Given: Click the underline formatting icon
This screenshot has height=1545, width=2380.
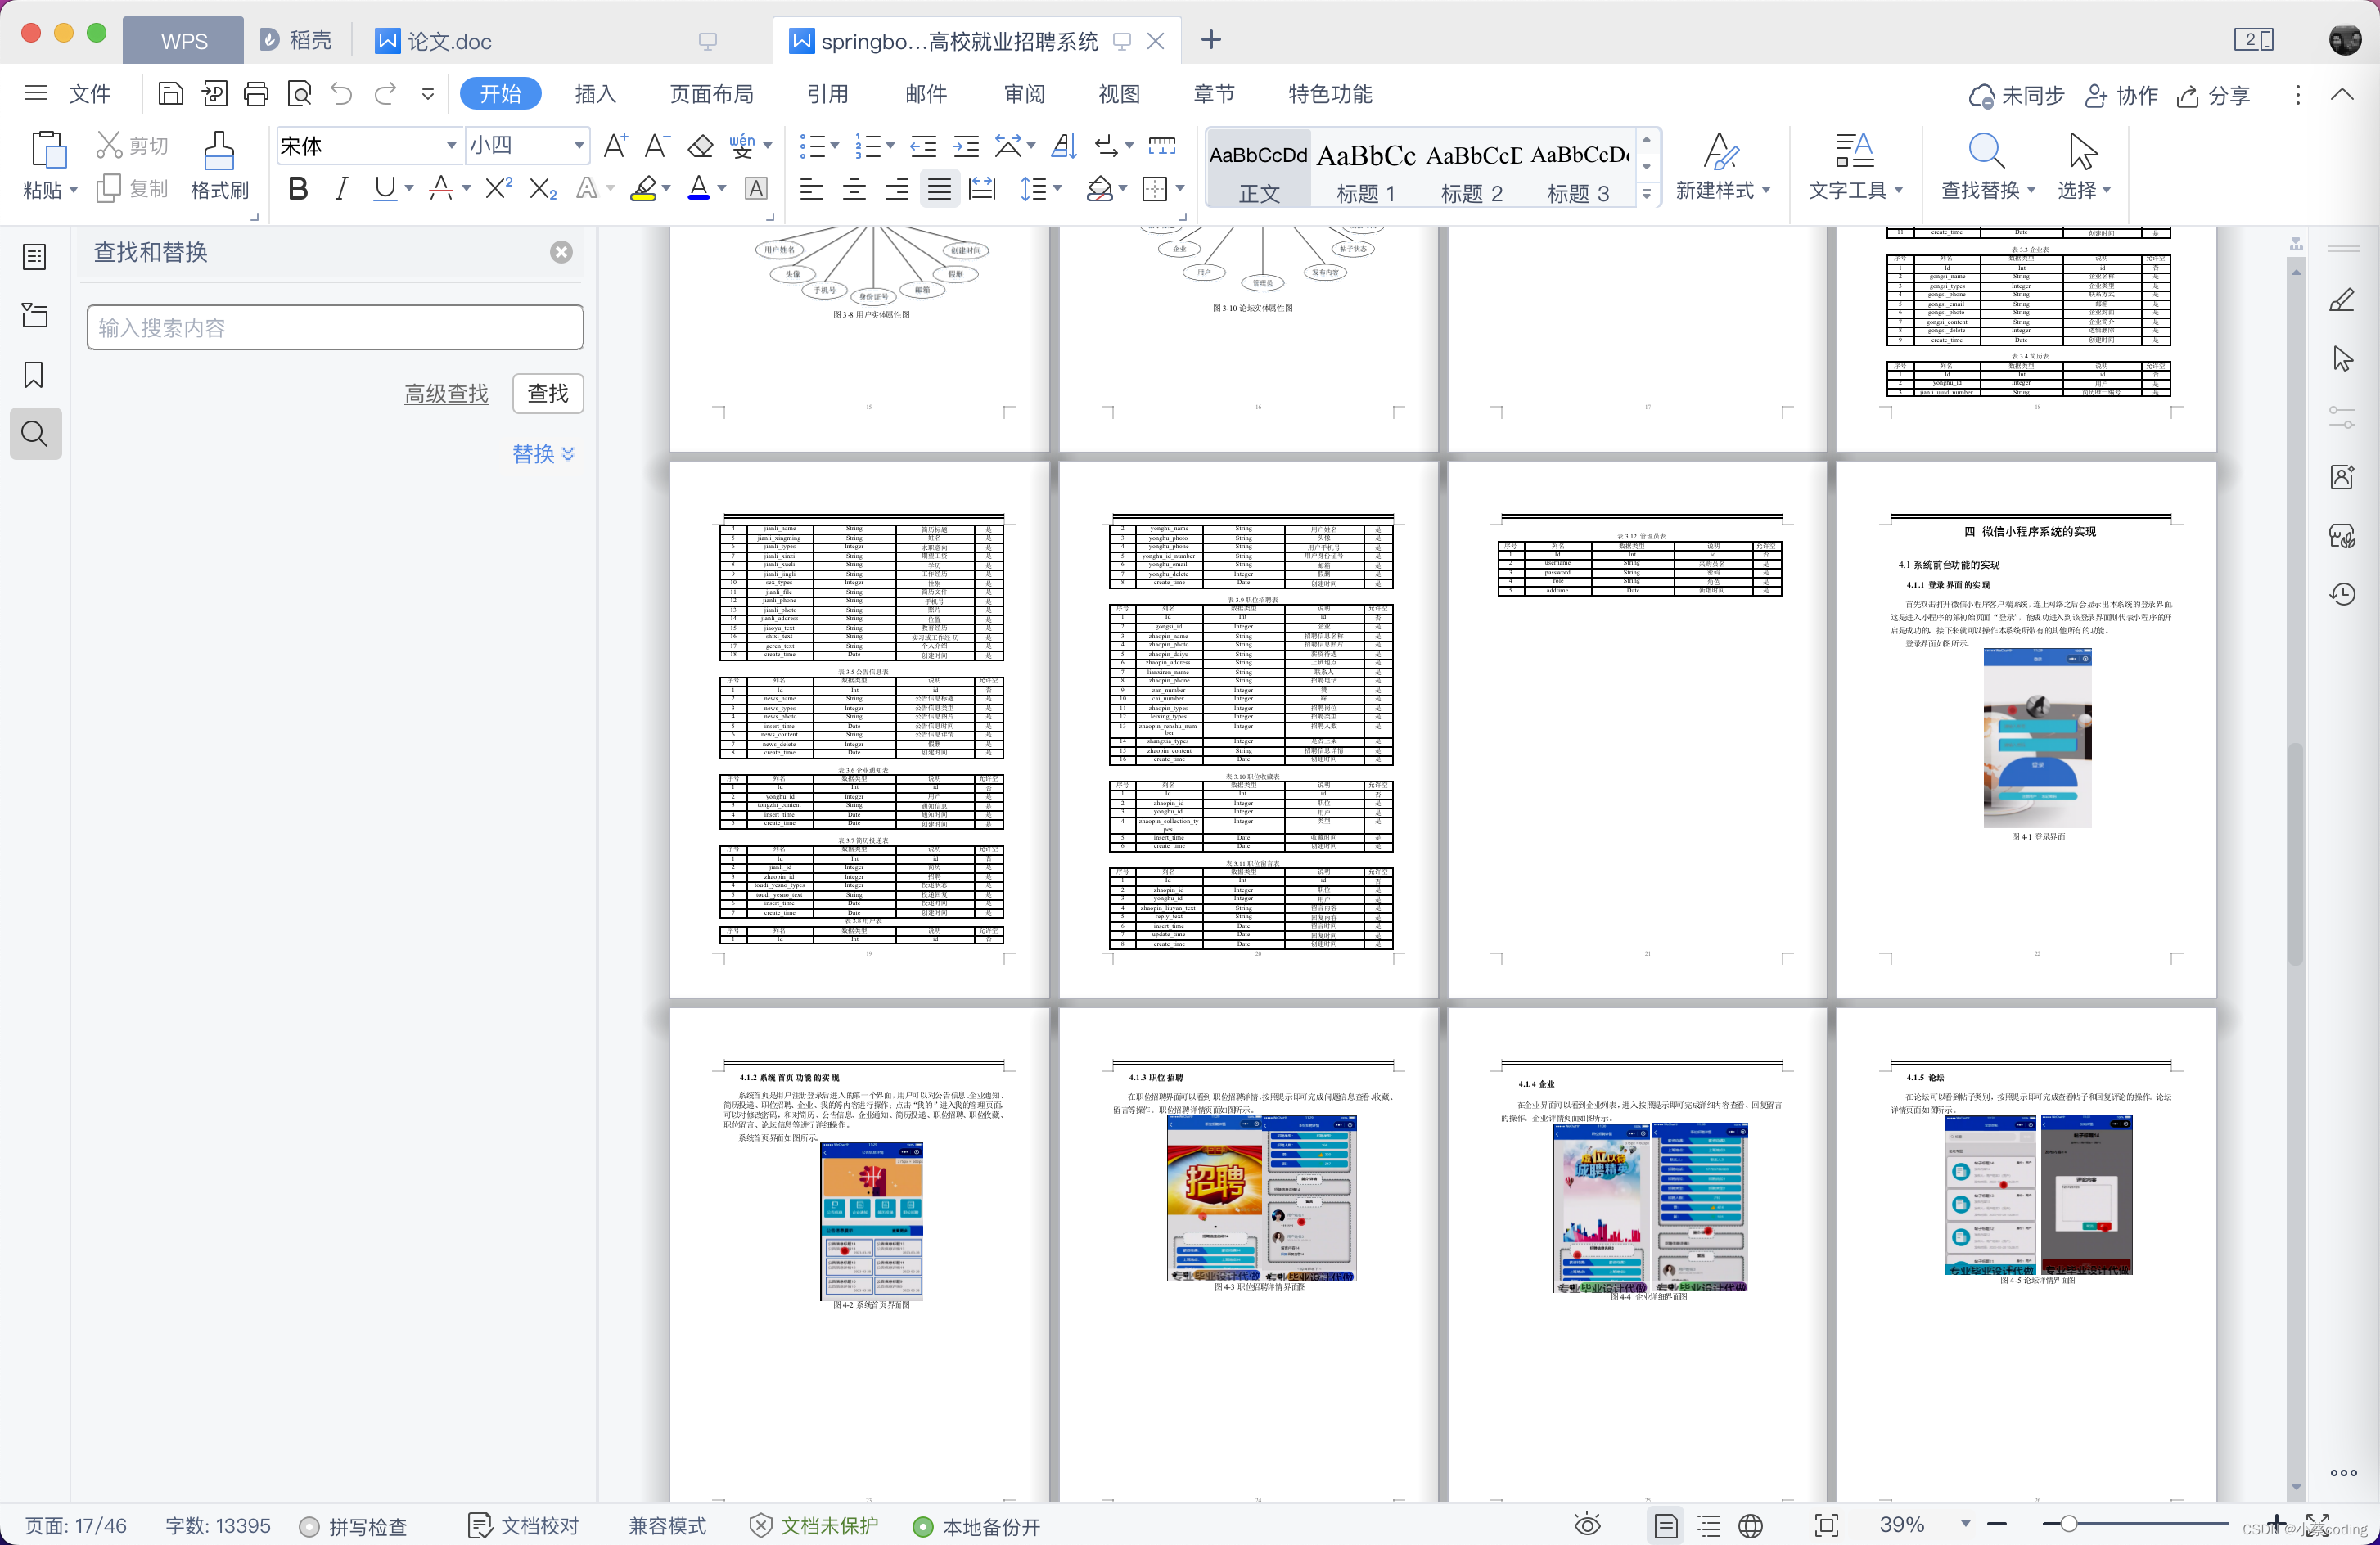Looking at the screenshot, I should point(385,191).
